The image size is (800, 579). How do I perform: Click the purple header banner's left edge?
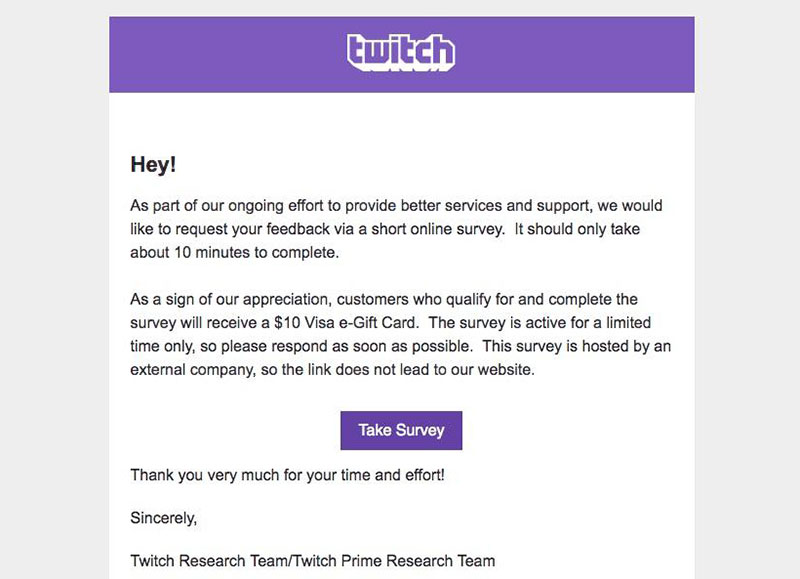(113, 55)
